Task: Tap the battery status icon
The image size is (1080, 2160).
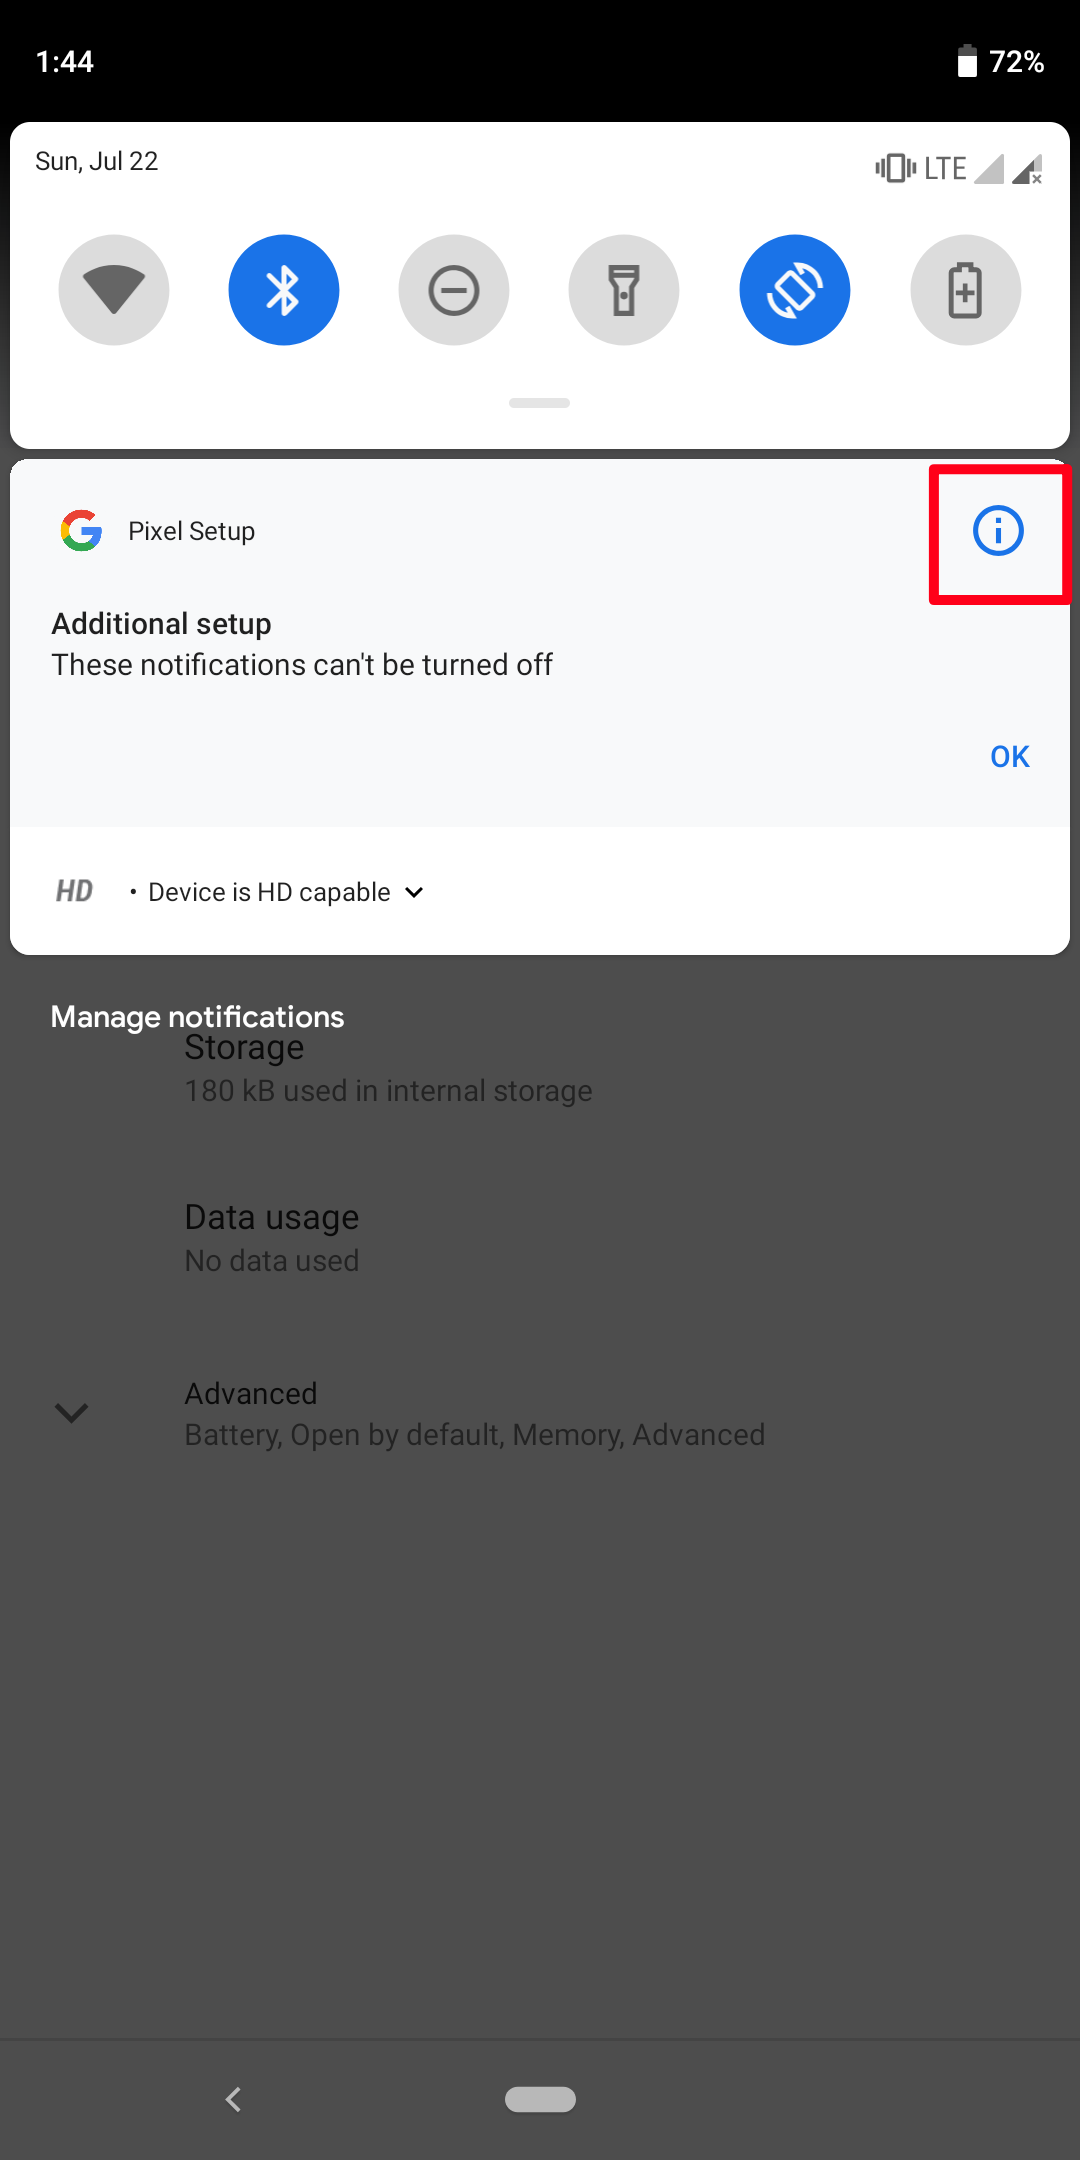Action: click(966, 62)
